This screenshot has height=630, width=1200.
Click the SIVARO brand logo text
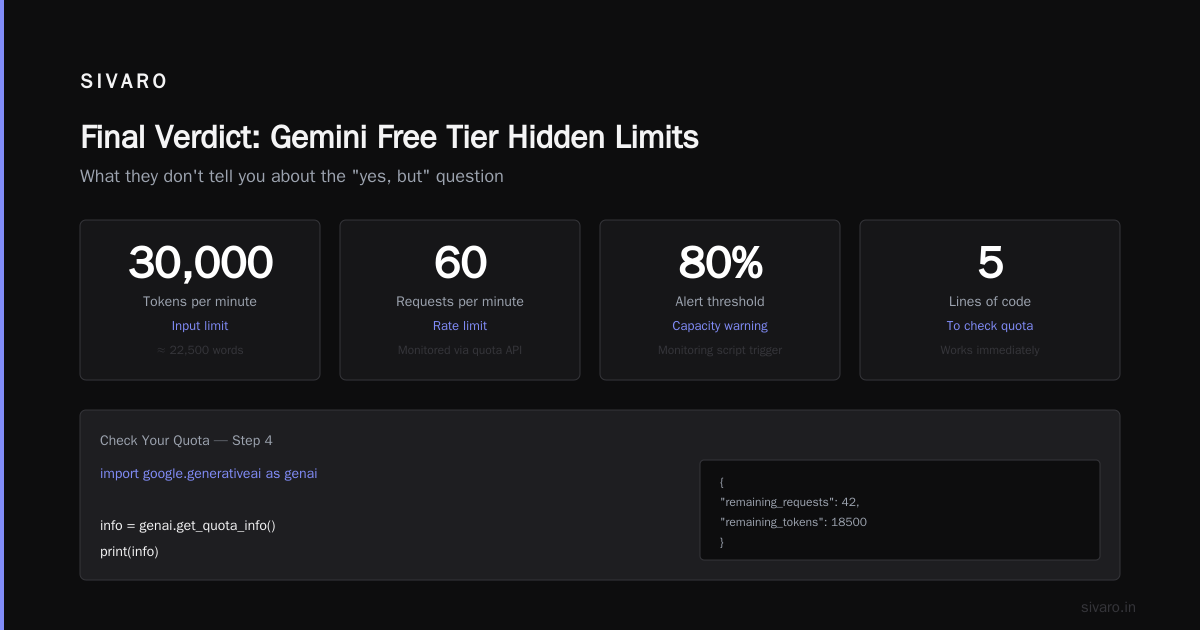point(124,82)
